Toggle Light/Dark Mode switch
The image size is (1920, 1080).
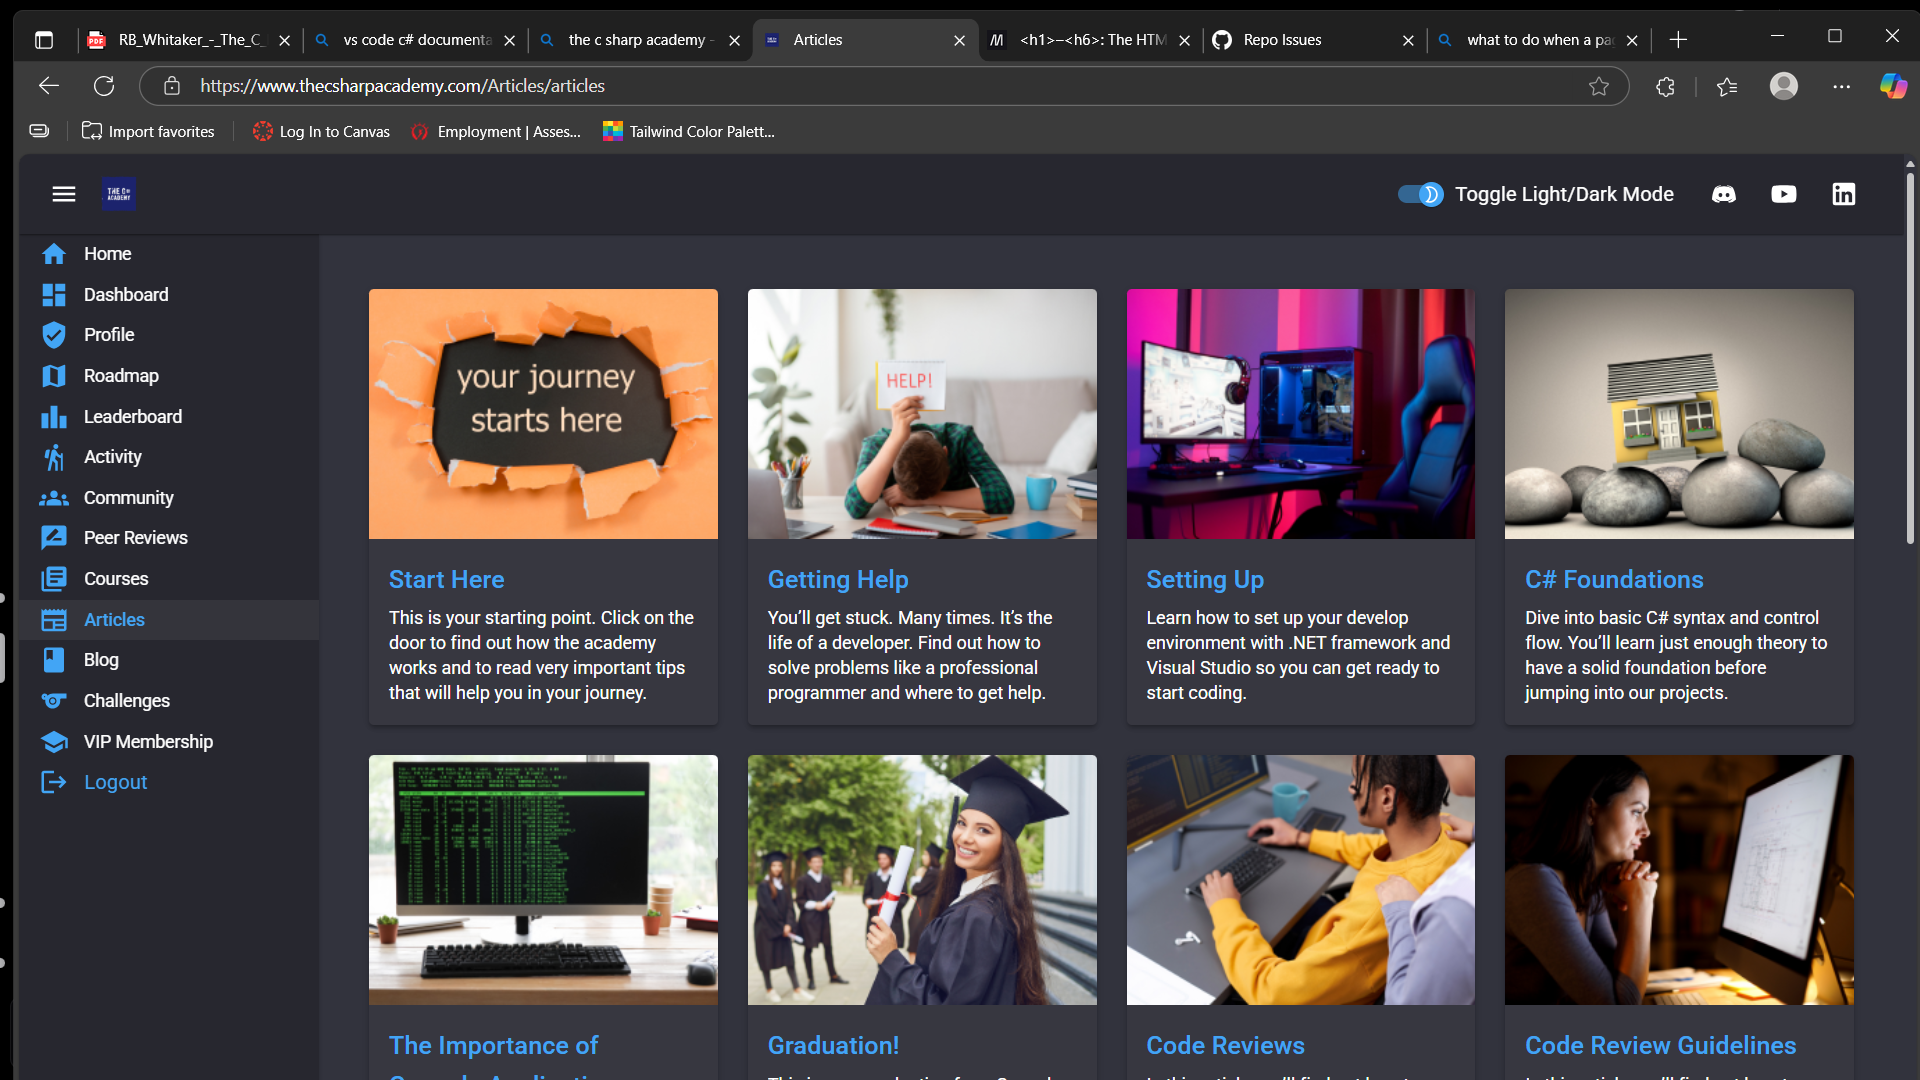pyautogui.click(x=1420, y=194)
